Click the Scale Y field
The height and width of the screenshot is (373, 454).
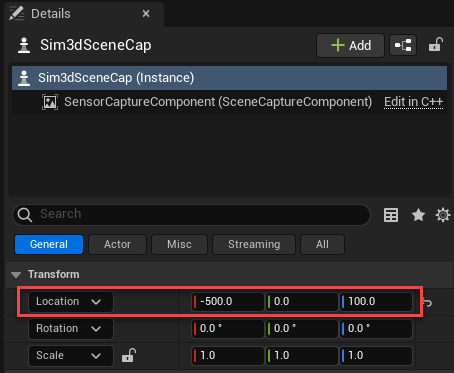point(302,356)
